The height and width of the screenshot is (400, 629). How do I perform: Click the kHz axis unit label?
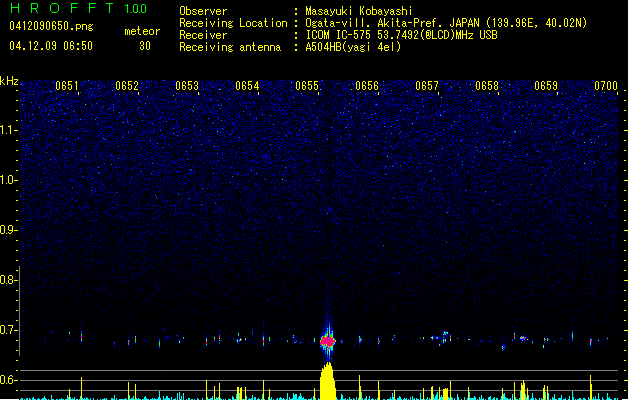click(x=9, y=81)
